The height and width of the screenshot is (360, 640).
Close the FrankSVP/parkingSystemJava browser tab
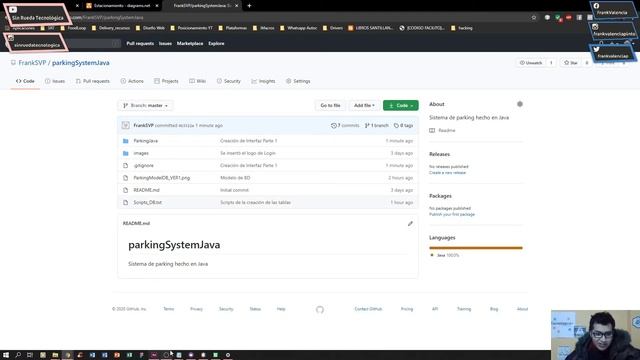[x=236, y=6]
